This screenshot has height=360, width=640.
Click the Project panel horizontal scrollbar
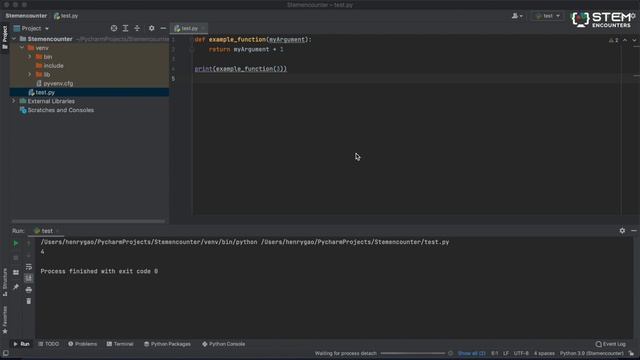tap(88, 222)
